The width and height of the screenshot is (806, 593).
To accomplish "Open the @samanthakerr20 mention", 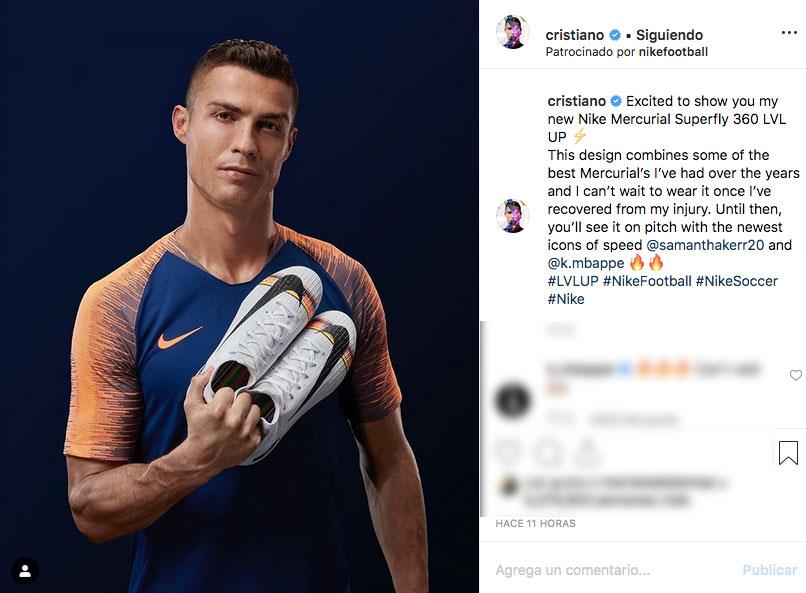I will pyautogui.click(x=705, y=245).
